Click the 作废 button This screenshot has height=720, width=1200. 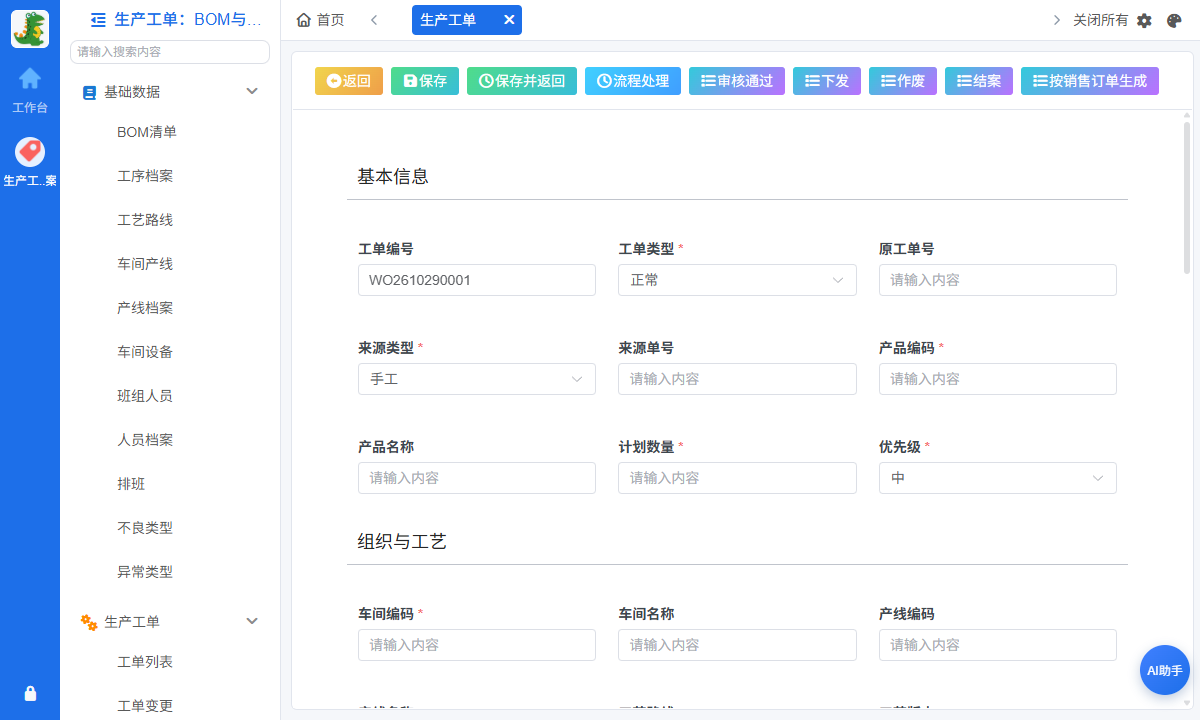(903, 81)
